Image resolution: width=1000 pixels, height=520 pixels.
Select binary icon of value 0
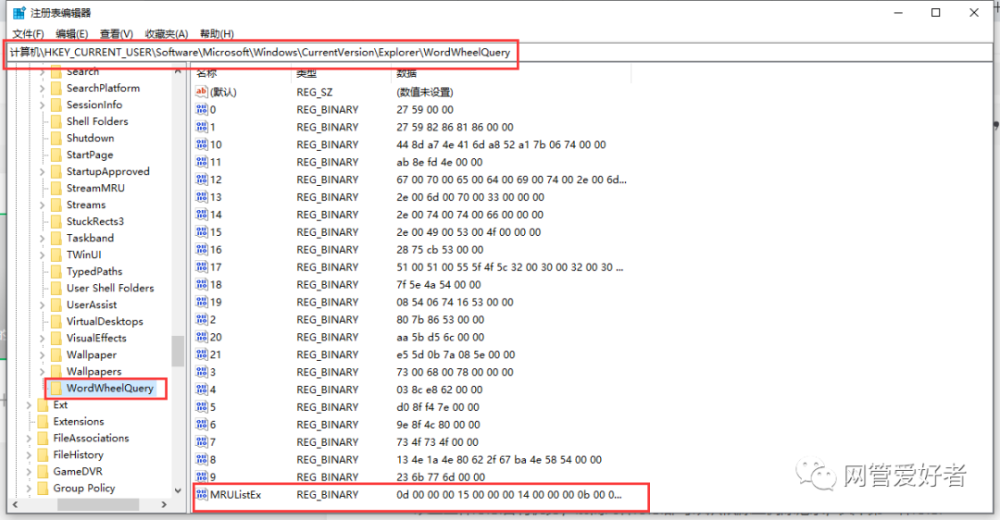(202, 110)
